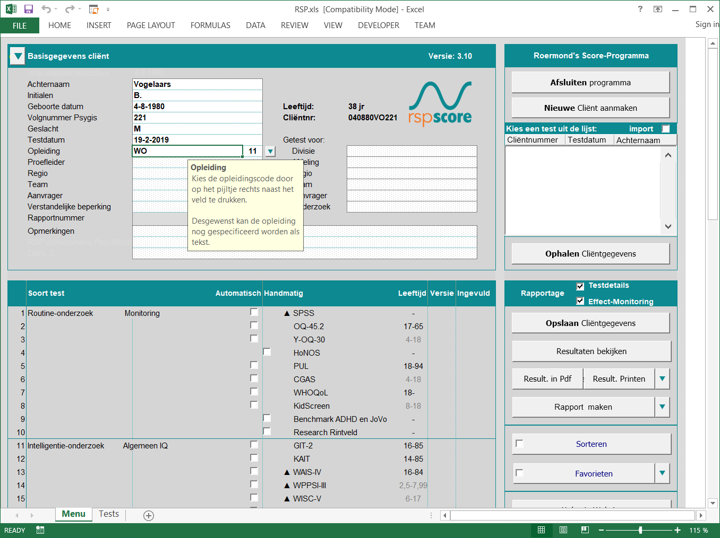The width and height of the screenshot is (720, 538).
Task: Open the DEVELOPER ribbon tab
Action: click(x=378, y=25)
